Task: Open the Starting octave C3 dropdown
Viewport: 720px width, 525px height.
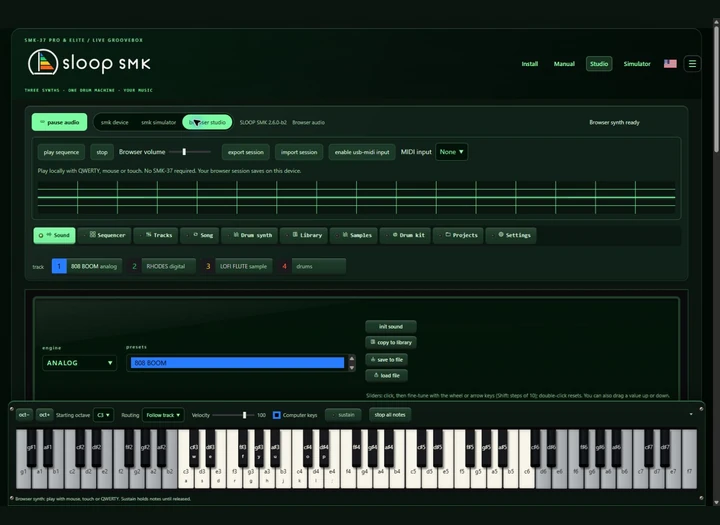Action: click(103, 415)
